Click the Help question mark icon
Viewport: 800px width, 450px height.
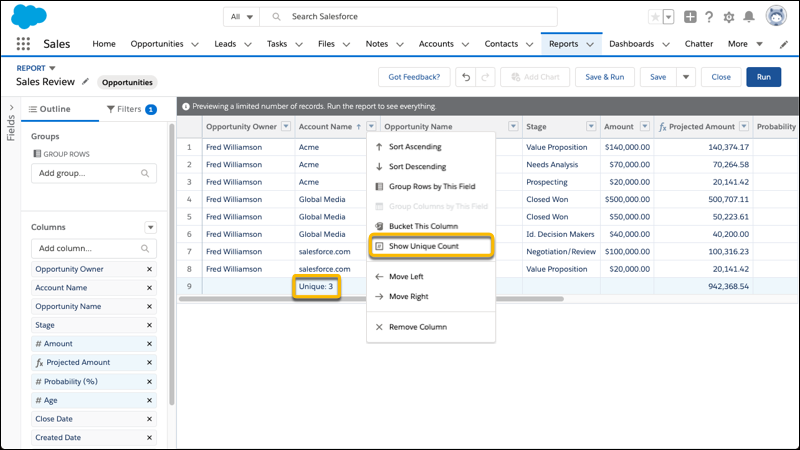pos(709,17)
